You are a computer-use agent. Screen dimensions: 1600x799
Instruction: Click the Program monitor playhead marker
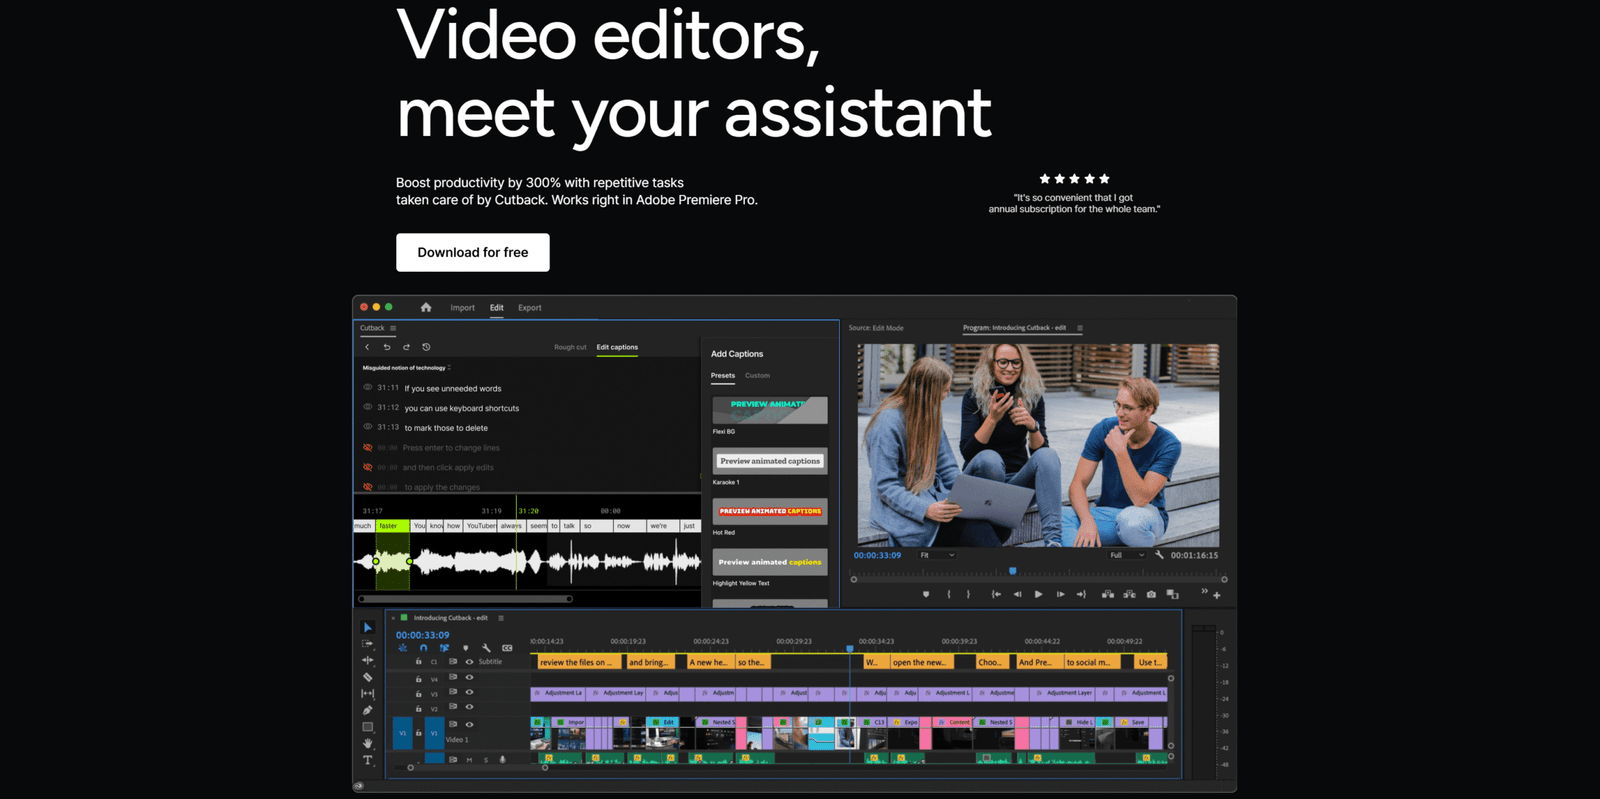tap(1012, 571)
